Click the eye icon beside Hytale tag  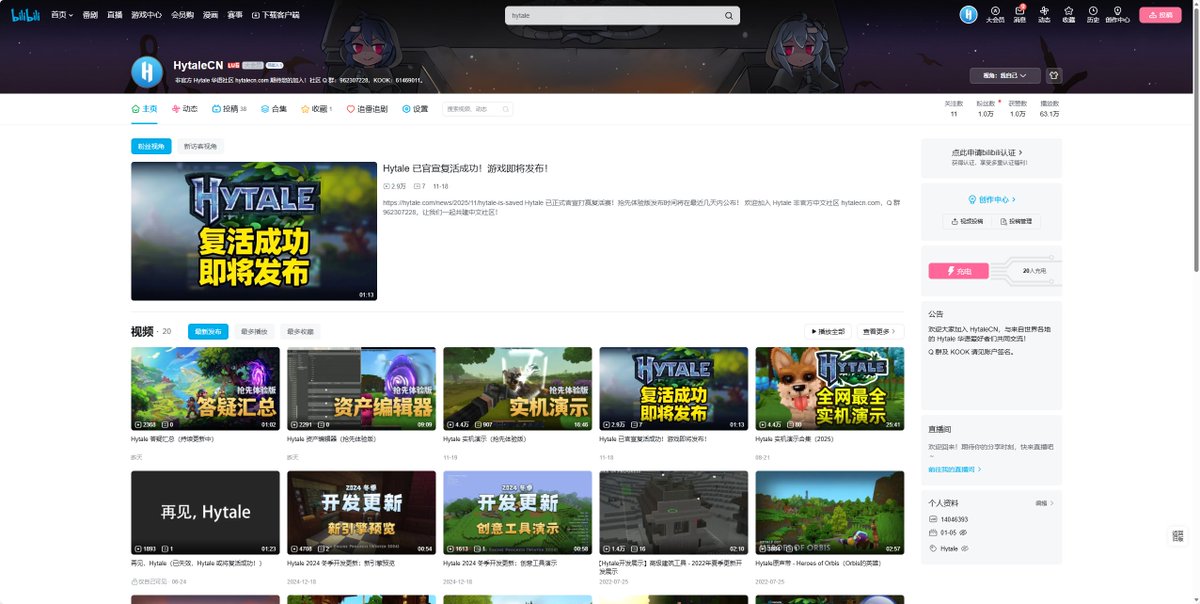pos(964,548)
